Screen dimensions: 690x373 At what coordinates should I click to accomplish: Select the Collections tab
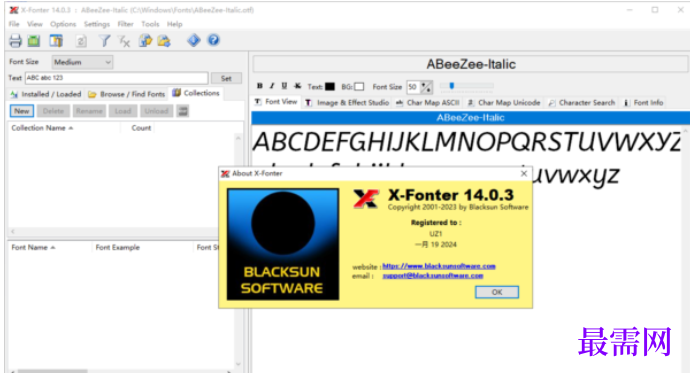pyautogui.click(x=196, y=93)
